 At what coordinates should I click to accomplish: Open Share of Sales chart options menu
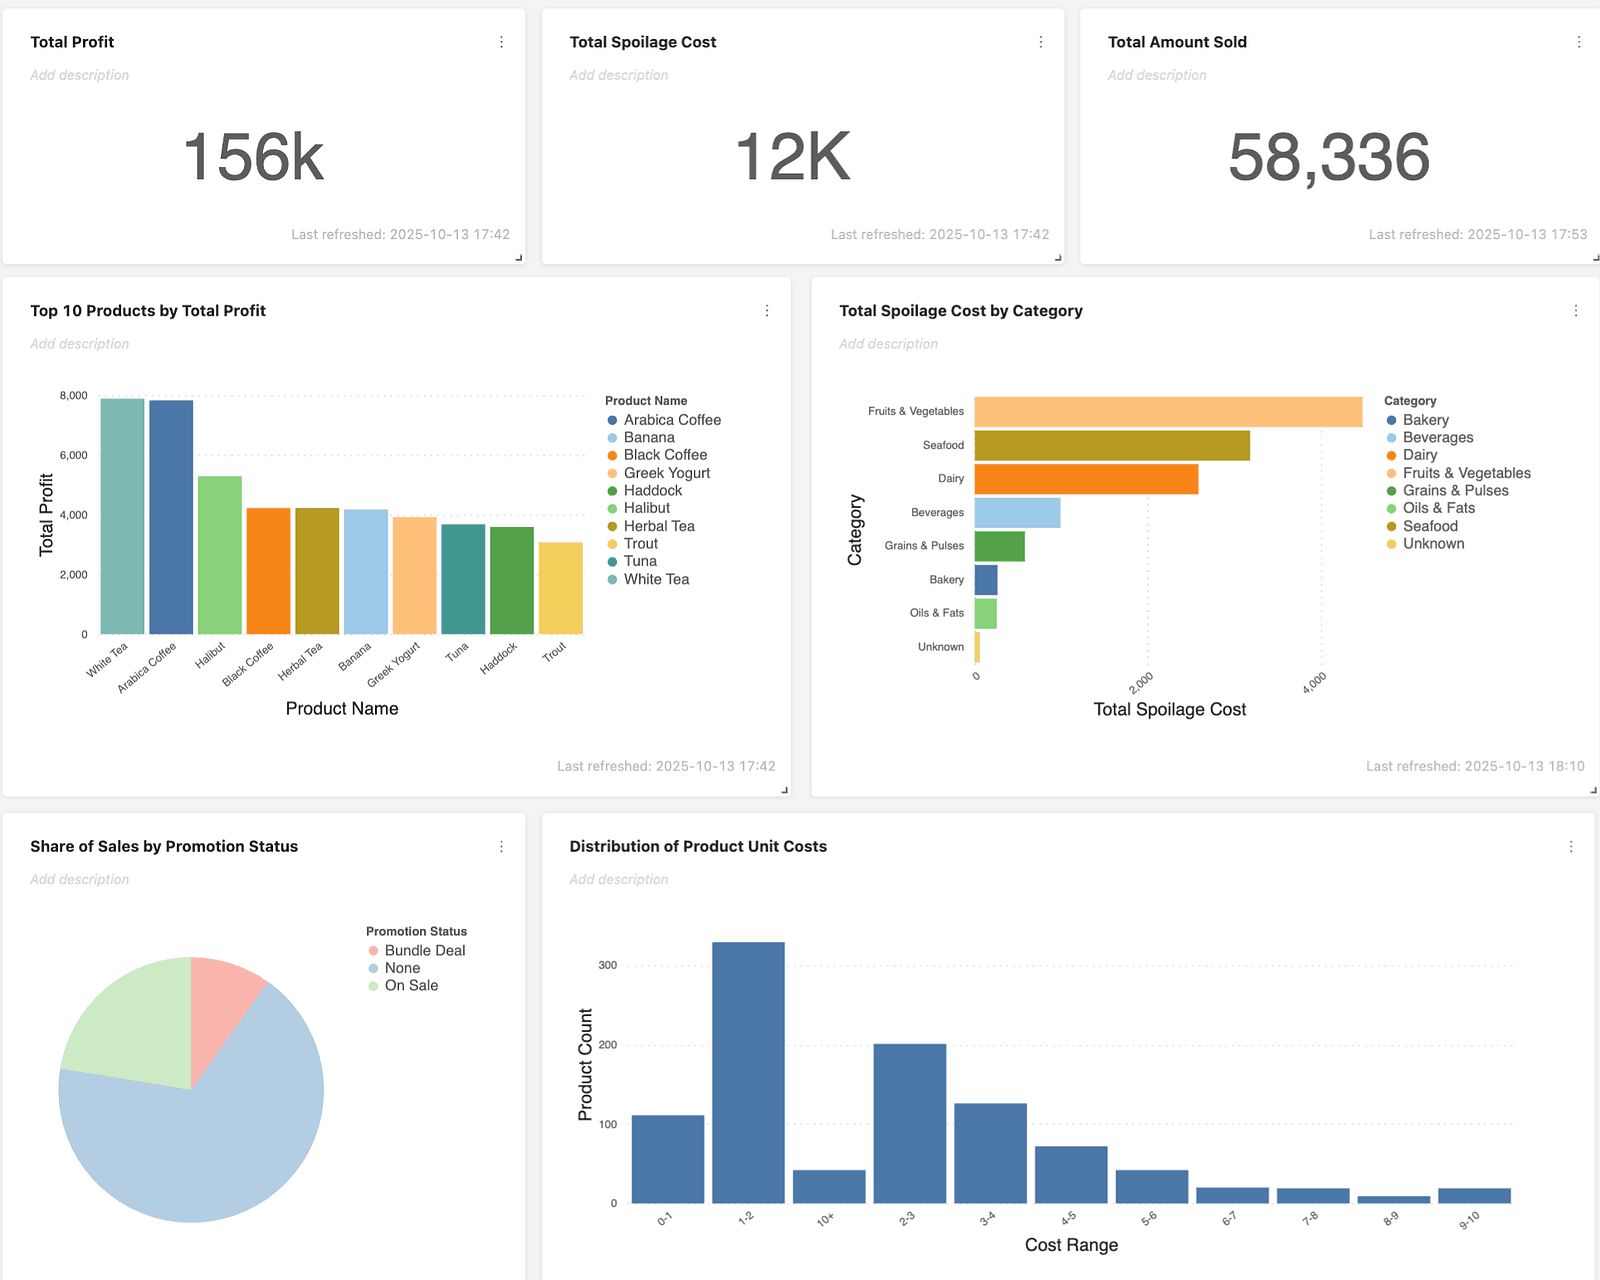click(501, 847)
